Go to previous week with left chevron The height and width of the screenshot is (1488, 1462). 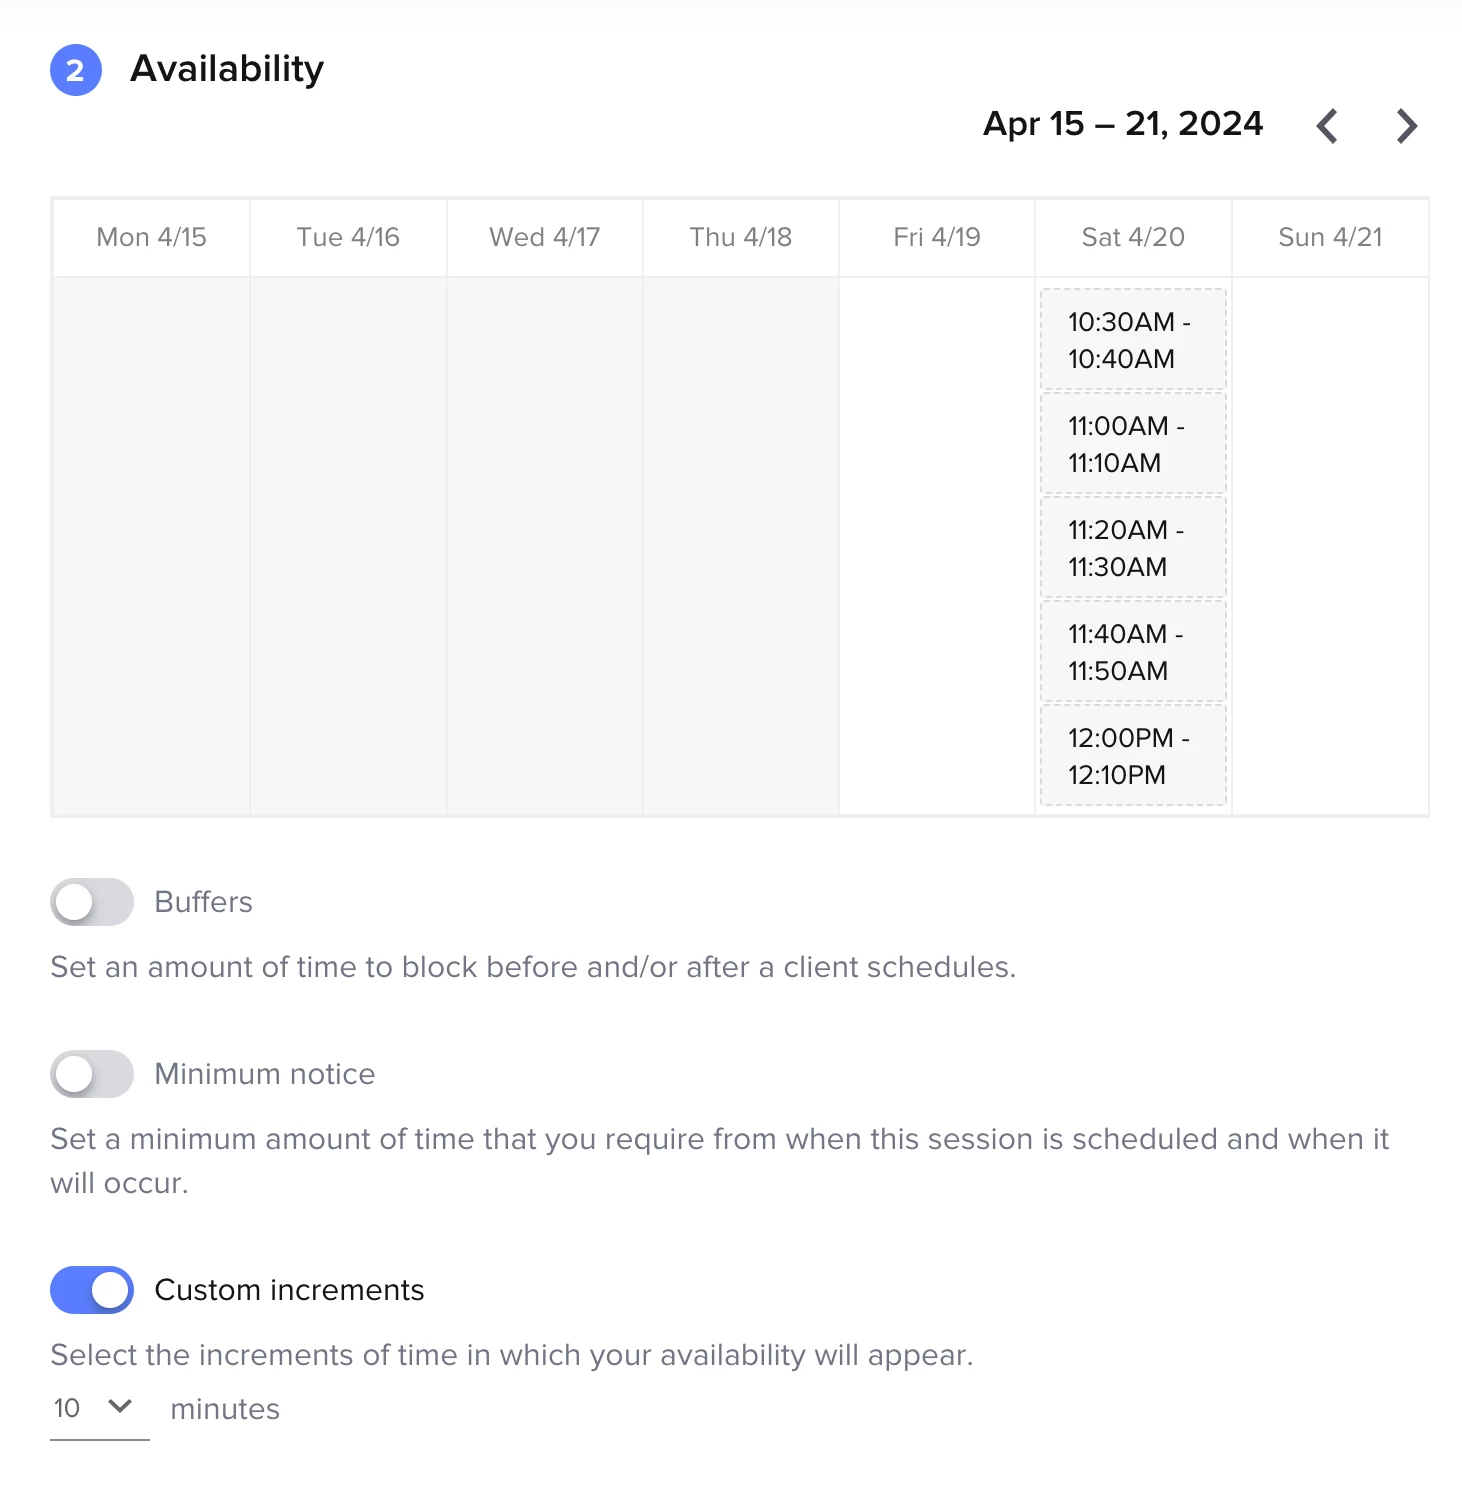point(1327,126)
